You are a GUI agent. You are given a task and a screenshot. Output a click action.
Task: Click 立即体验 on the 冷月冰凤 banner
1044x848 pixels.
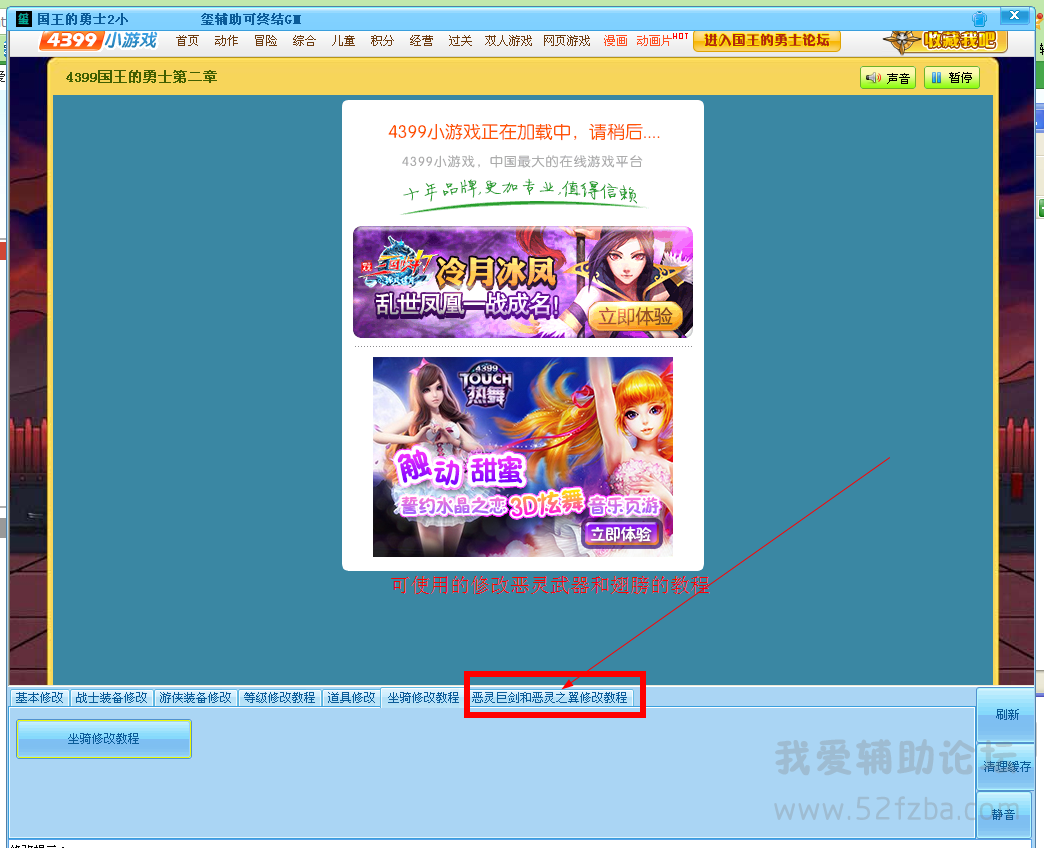635,316
